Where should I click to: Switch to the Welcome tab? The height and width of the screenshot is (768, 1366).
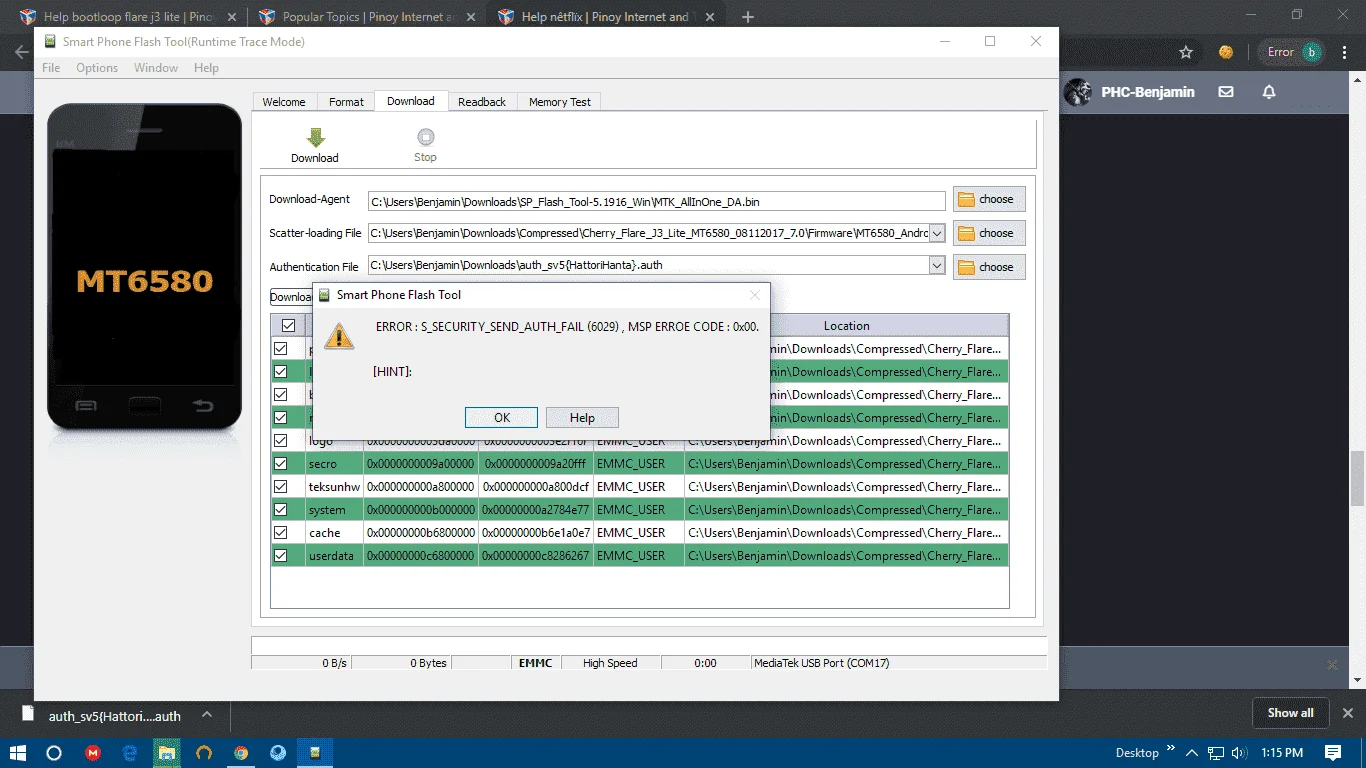pos(284,102)
